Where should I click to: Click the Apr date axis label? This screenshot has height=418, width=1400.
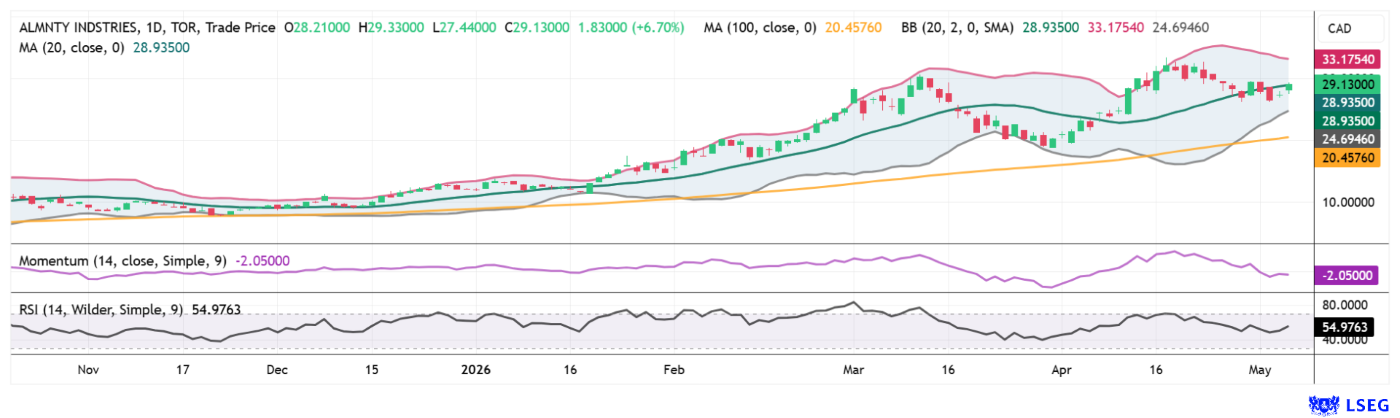pos(1063,370)
